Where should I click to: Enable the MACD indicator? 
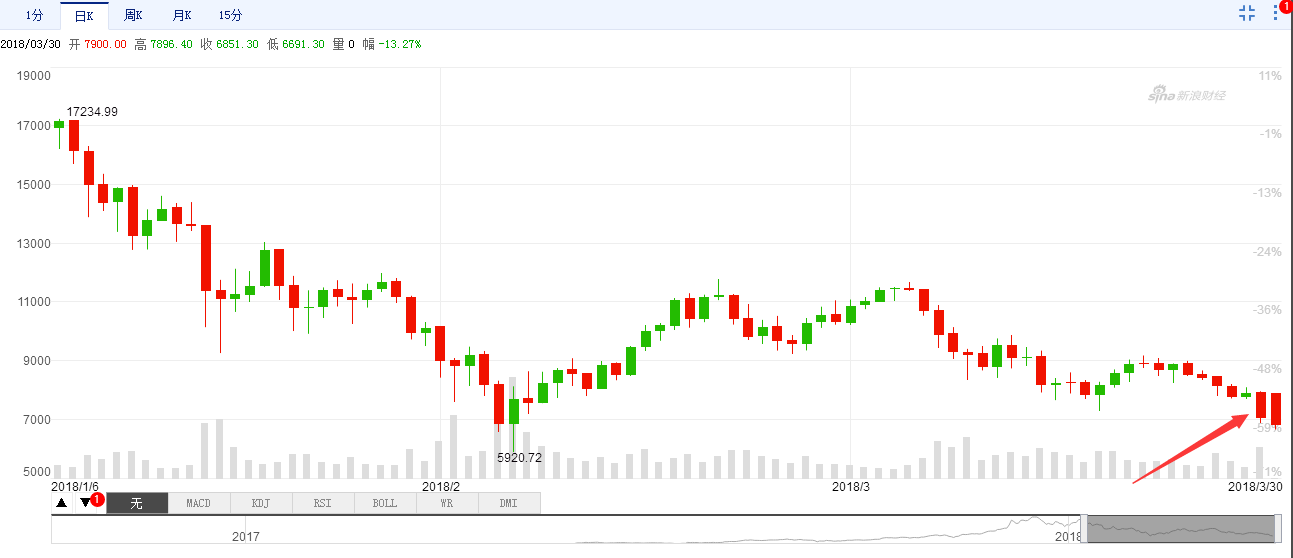click(x=199, y=503)
